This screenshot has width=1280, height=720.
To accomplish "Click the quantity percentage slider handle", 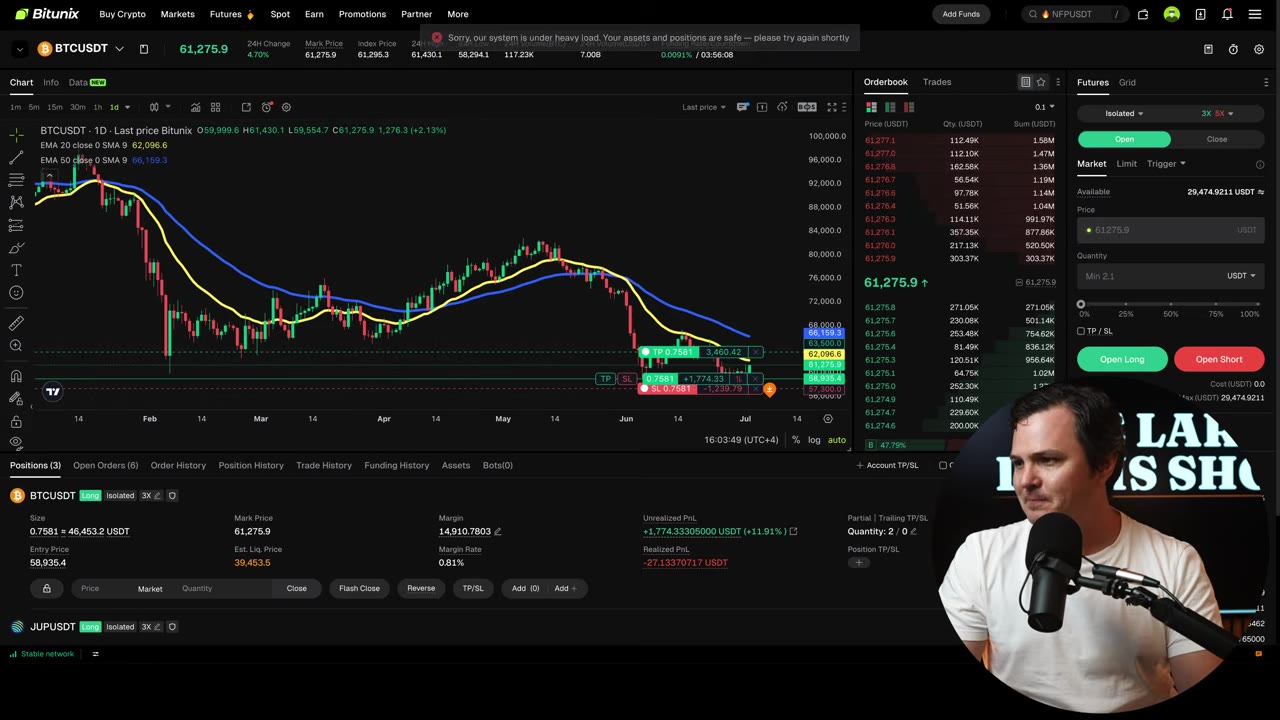I will pyautogui.click(x=1080, y=304).
